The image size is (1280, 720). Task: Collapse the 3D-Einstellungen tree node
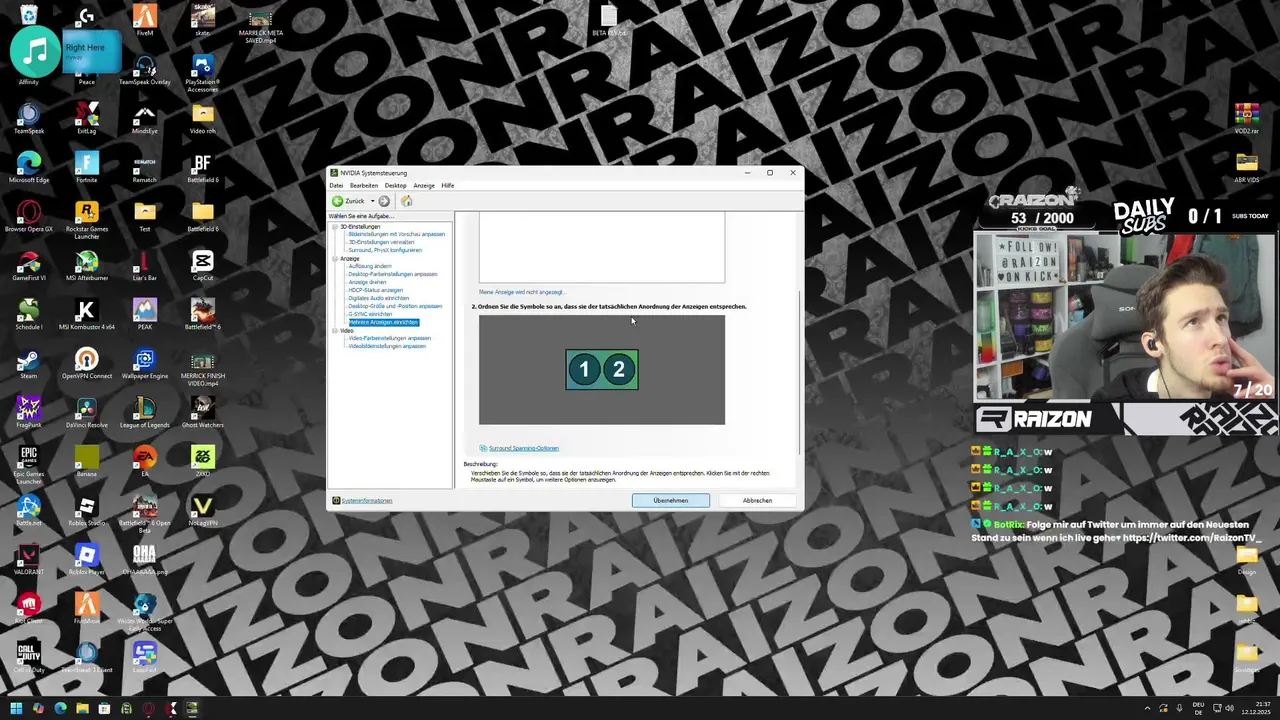click(x=335, y=227)
